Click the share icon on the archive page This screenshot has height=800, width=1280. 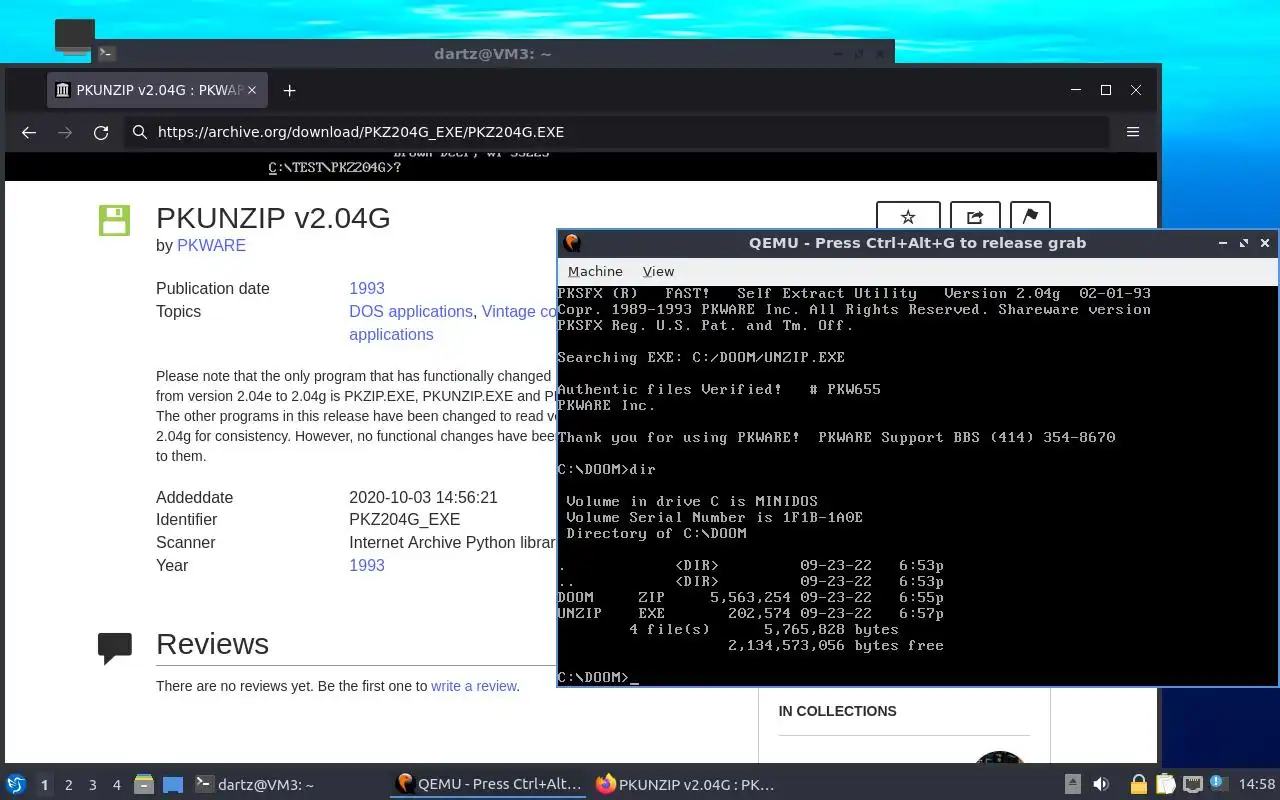click(x=975, y=217)
